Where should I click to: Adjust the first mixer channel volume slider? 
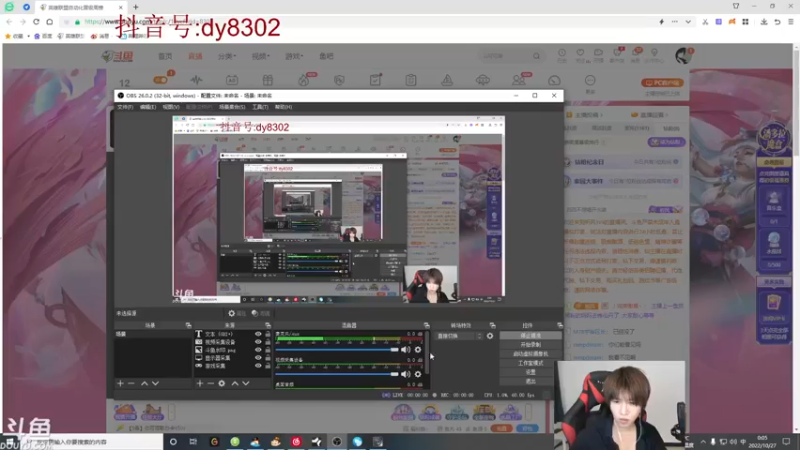pos(337,349)
